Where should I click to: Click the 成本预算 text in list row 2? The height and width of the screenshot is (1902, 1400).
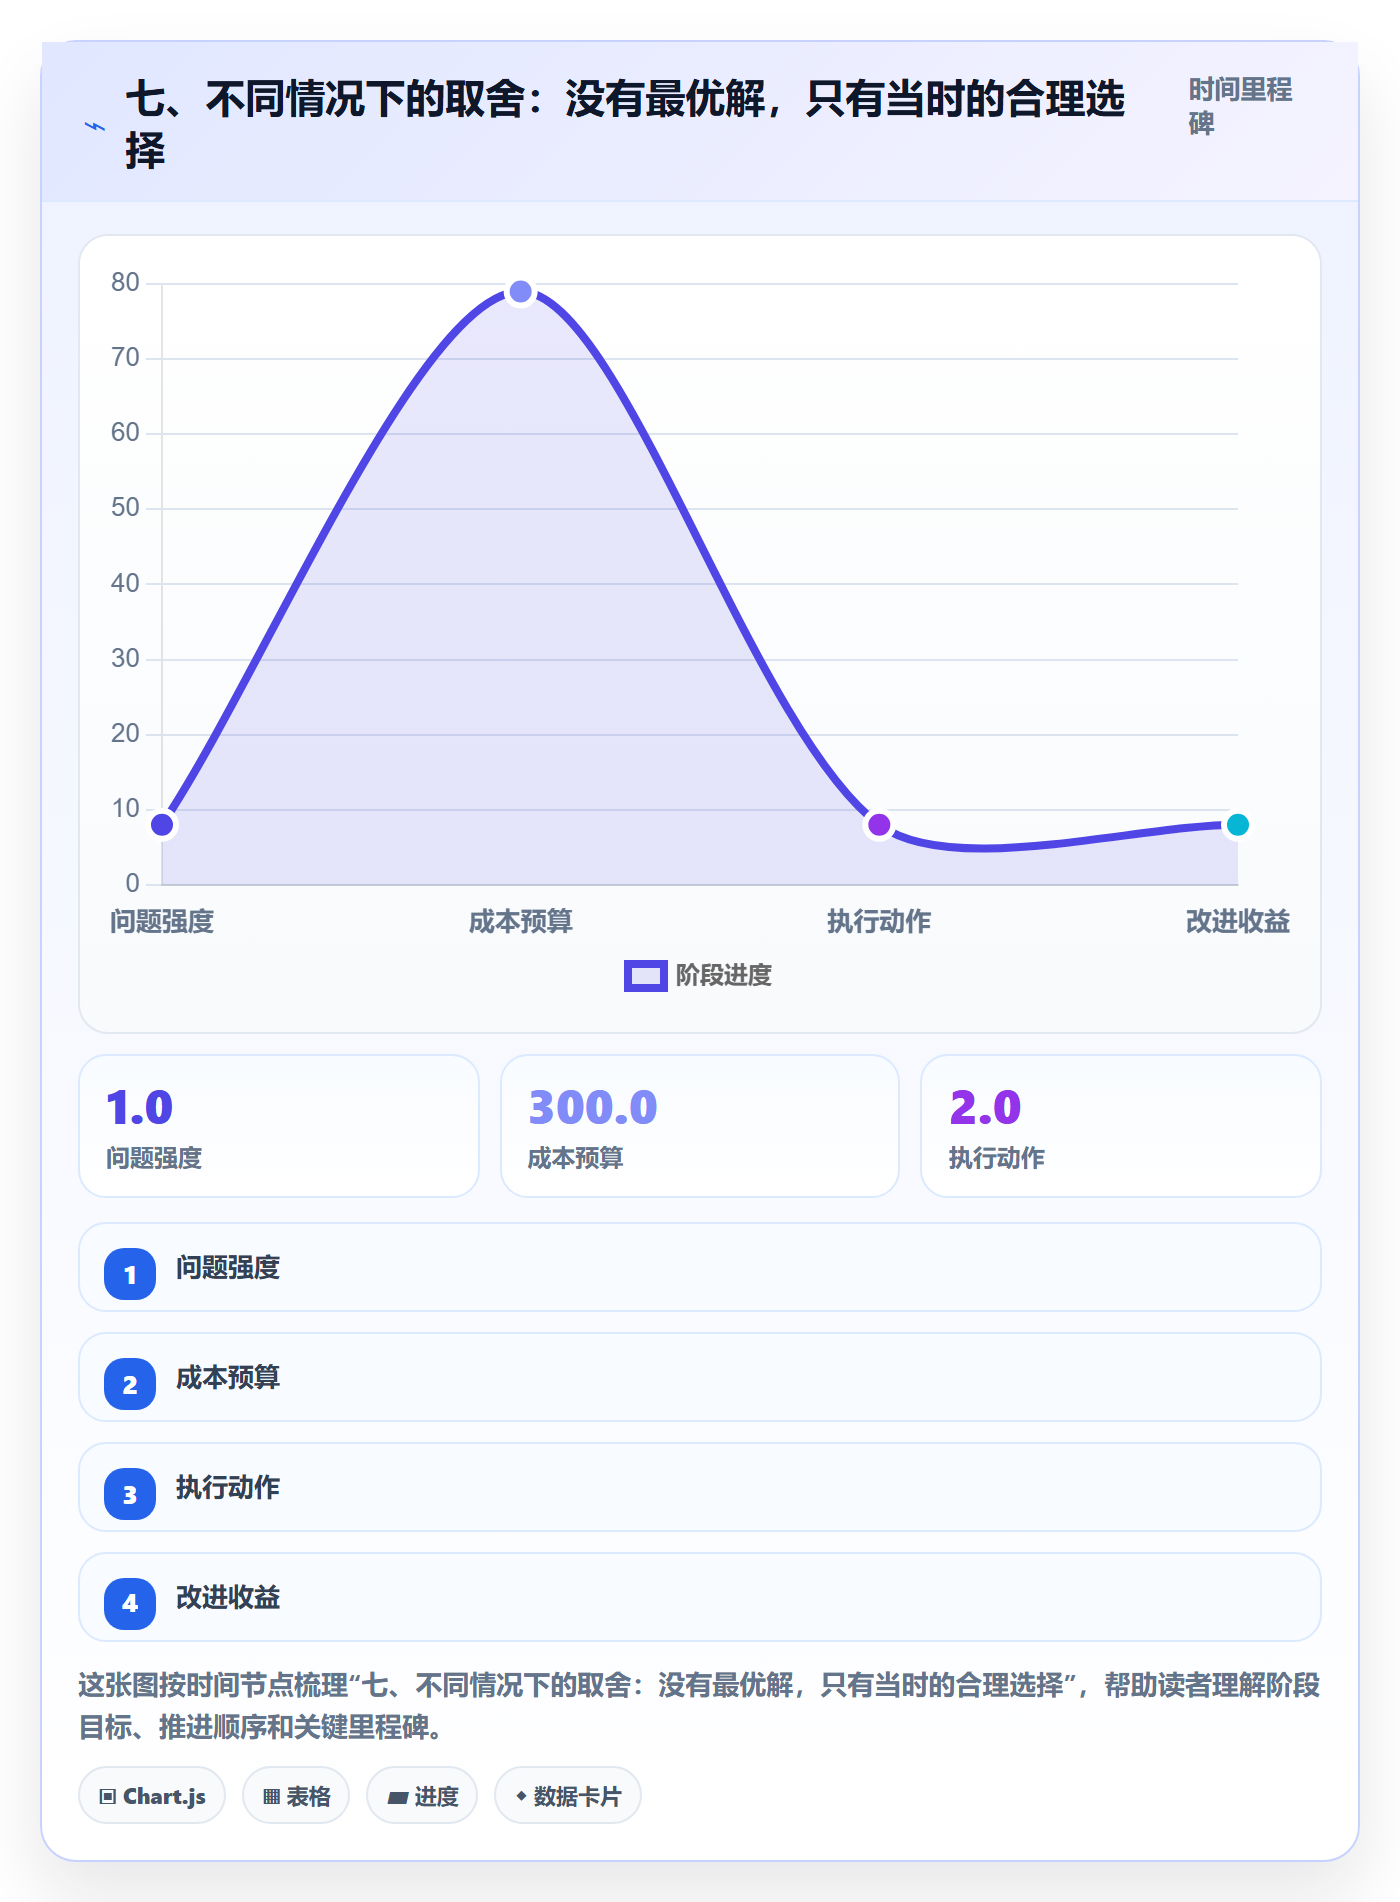[x=228, y=1378]
